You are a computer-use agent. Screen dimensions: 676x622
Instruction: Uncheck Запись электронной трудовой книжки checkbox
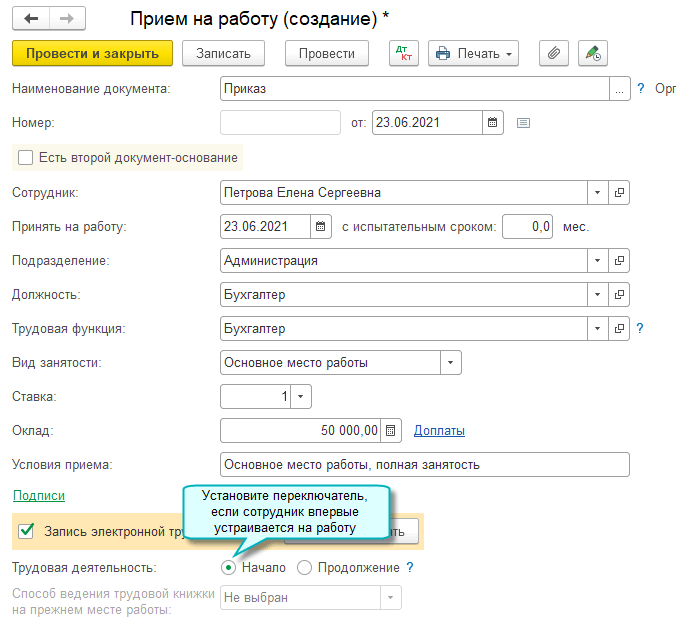pos(26,531)
